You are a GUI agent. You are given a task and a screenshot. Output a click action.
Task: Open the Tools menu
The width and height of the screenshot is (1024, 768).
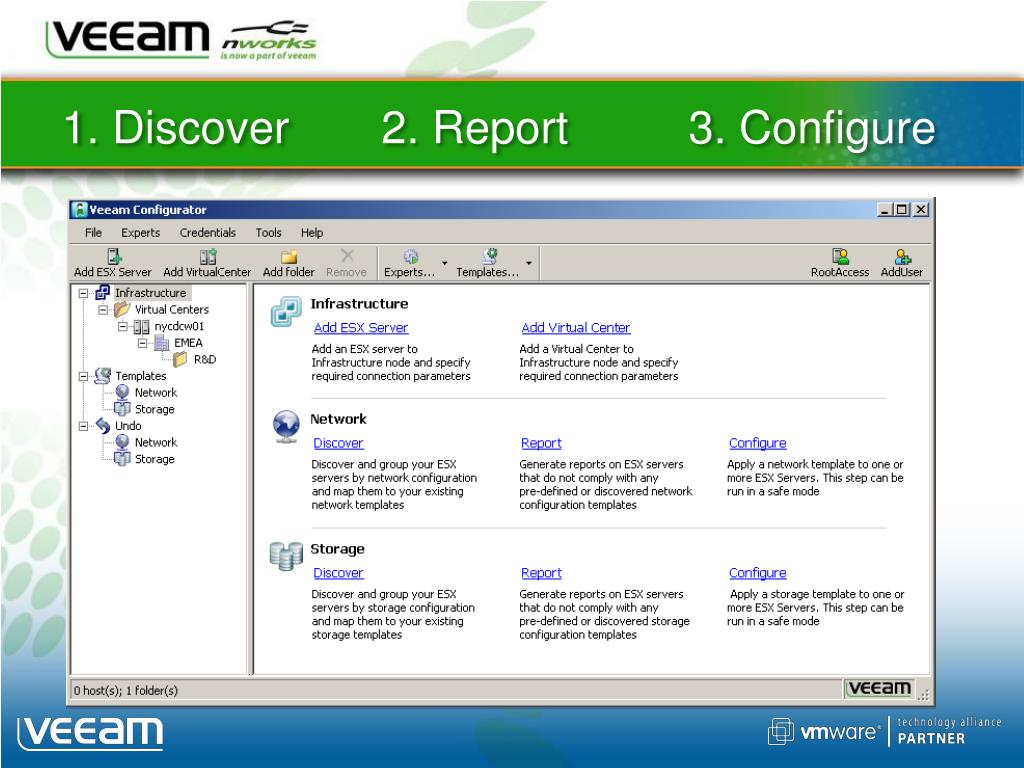coord(268,232)
